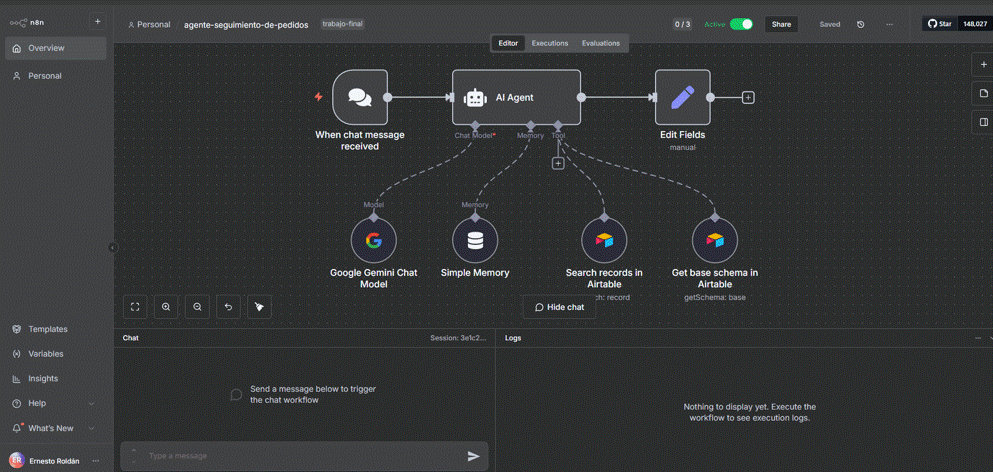Click the chat message trigger node
The width and height of the screenshot is (993, 472).
360,98
